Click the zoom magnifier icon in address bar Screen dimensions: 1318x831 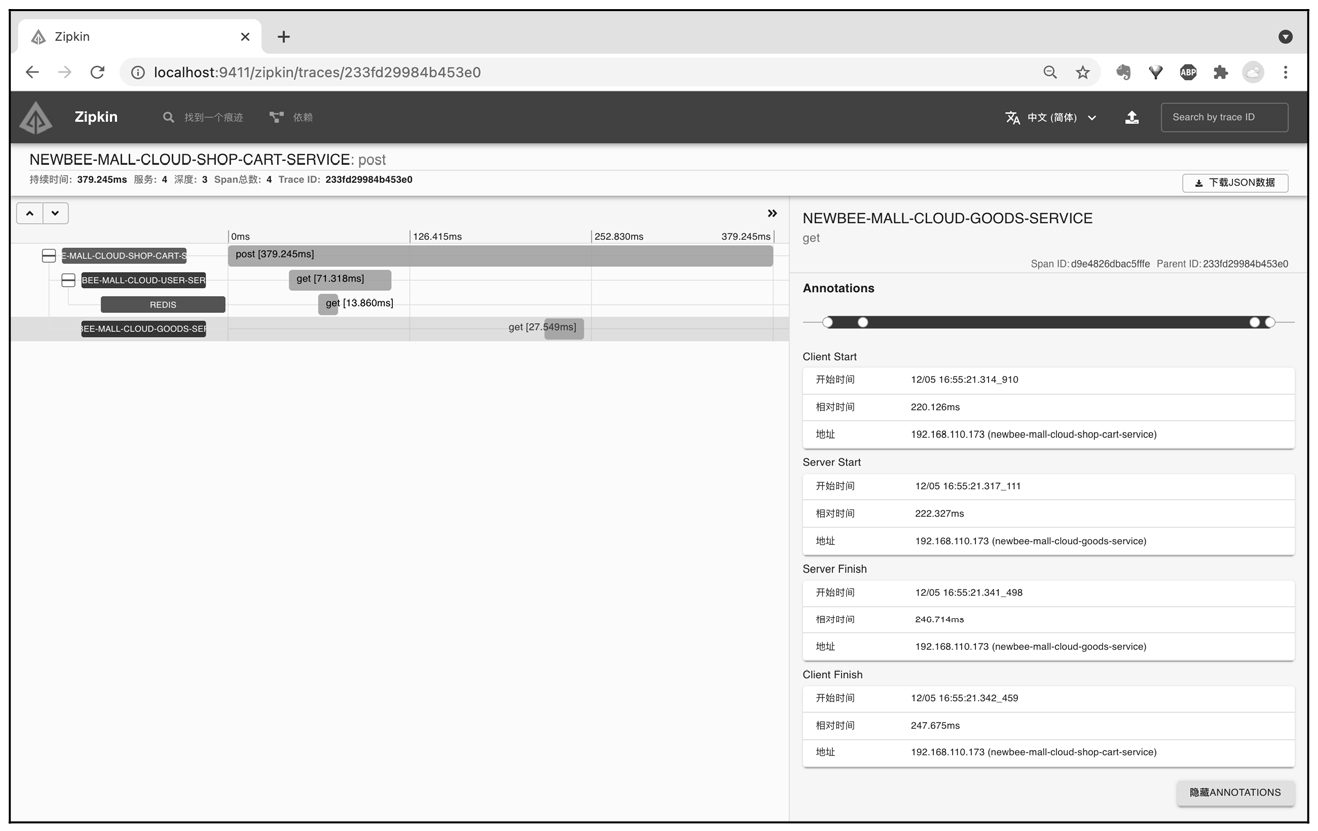coord(1050,72)
